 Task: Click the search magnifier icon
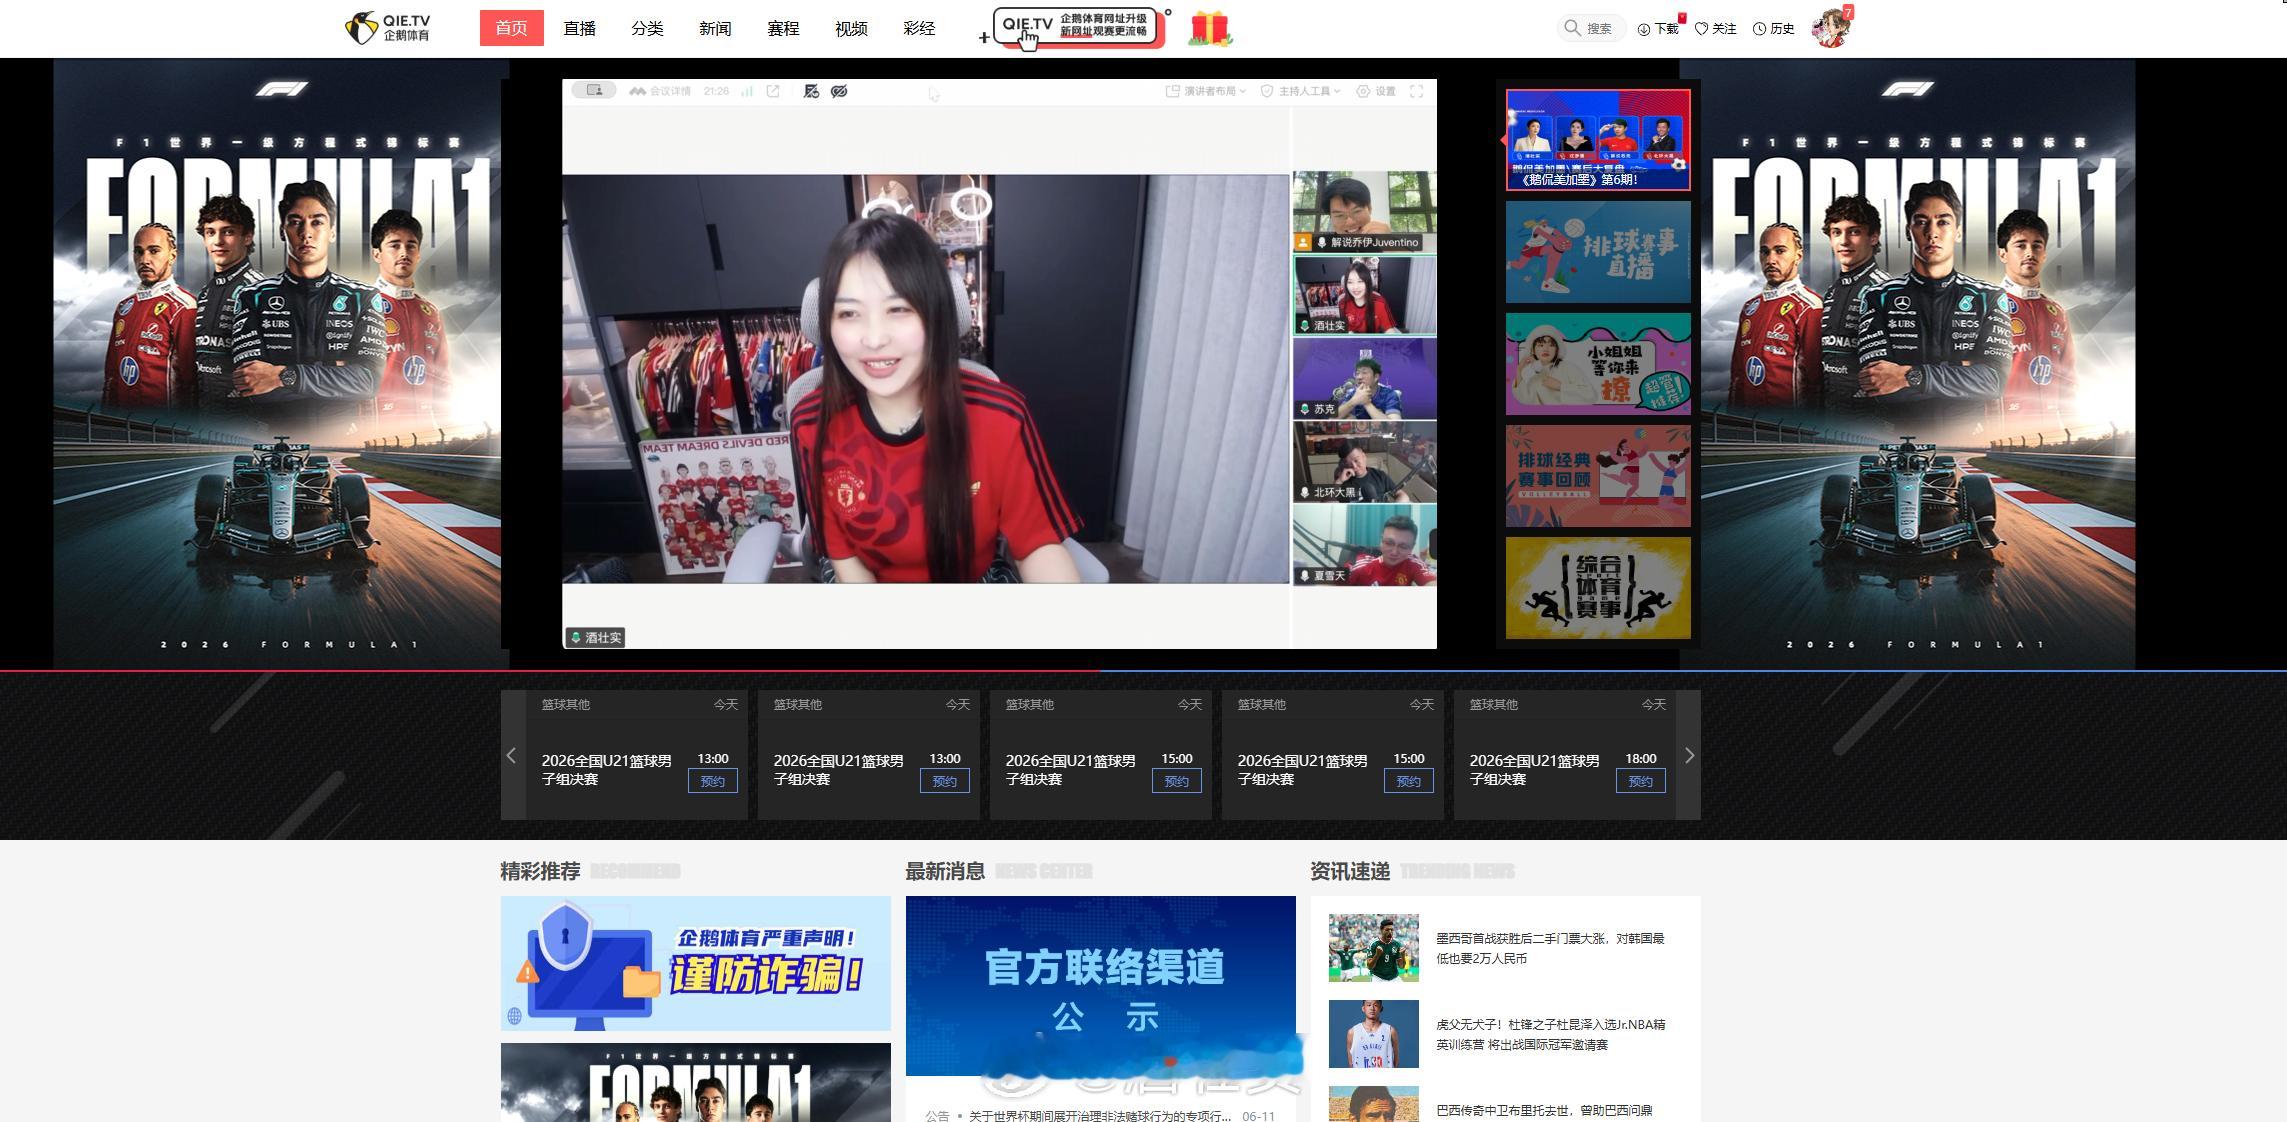(1572, 28)
